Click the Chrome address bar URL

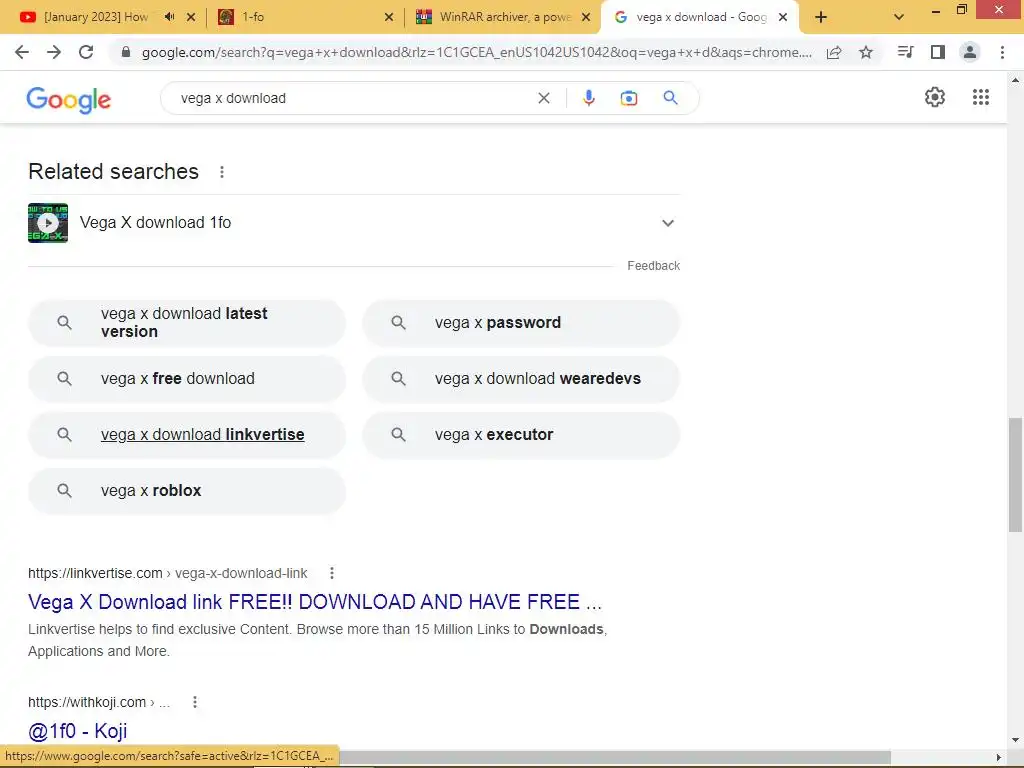click(x=477, y=52)
